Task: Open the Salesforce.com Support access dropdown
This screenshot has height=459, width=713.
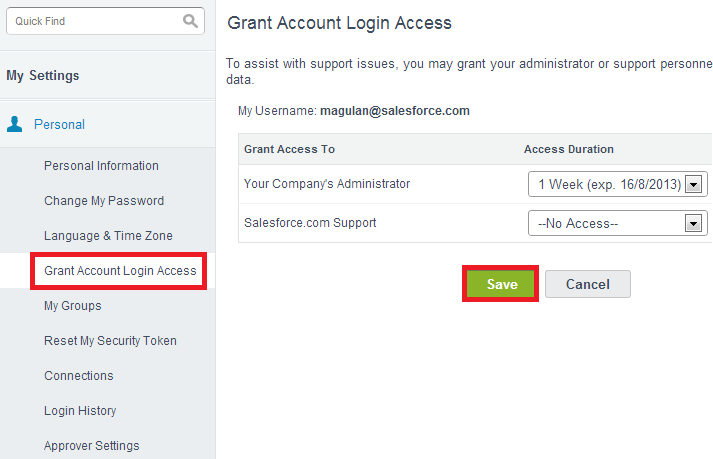Action: 608,223
